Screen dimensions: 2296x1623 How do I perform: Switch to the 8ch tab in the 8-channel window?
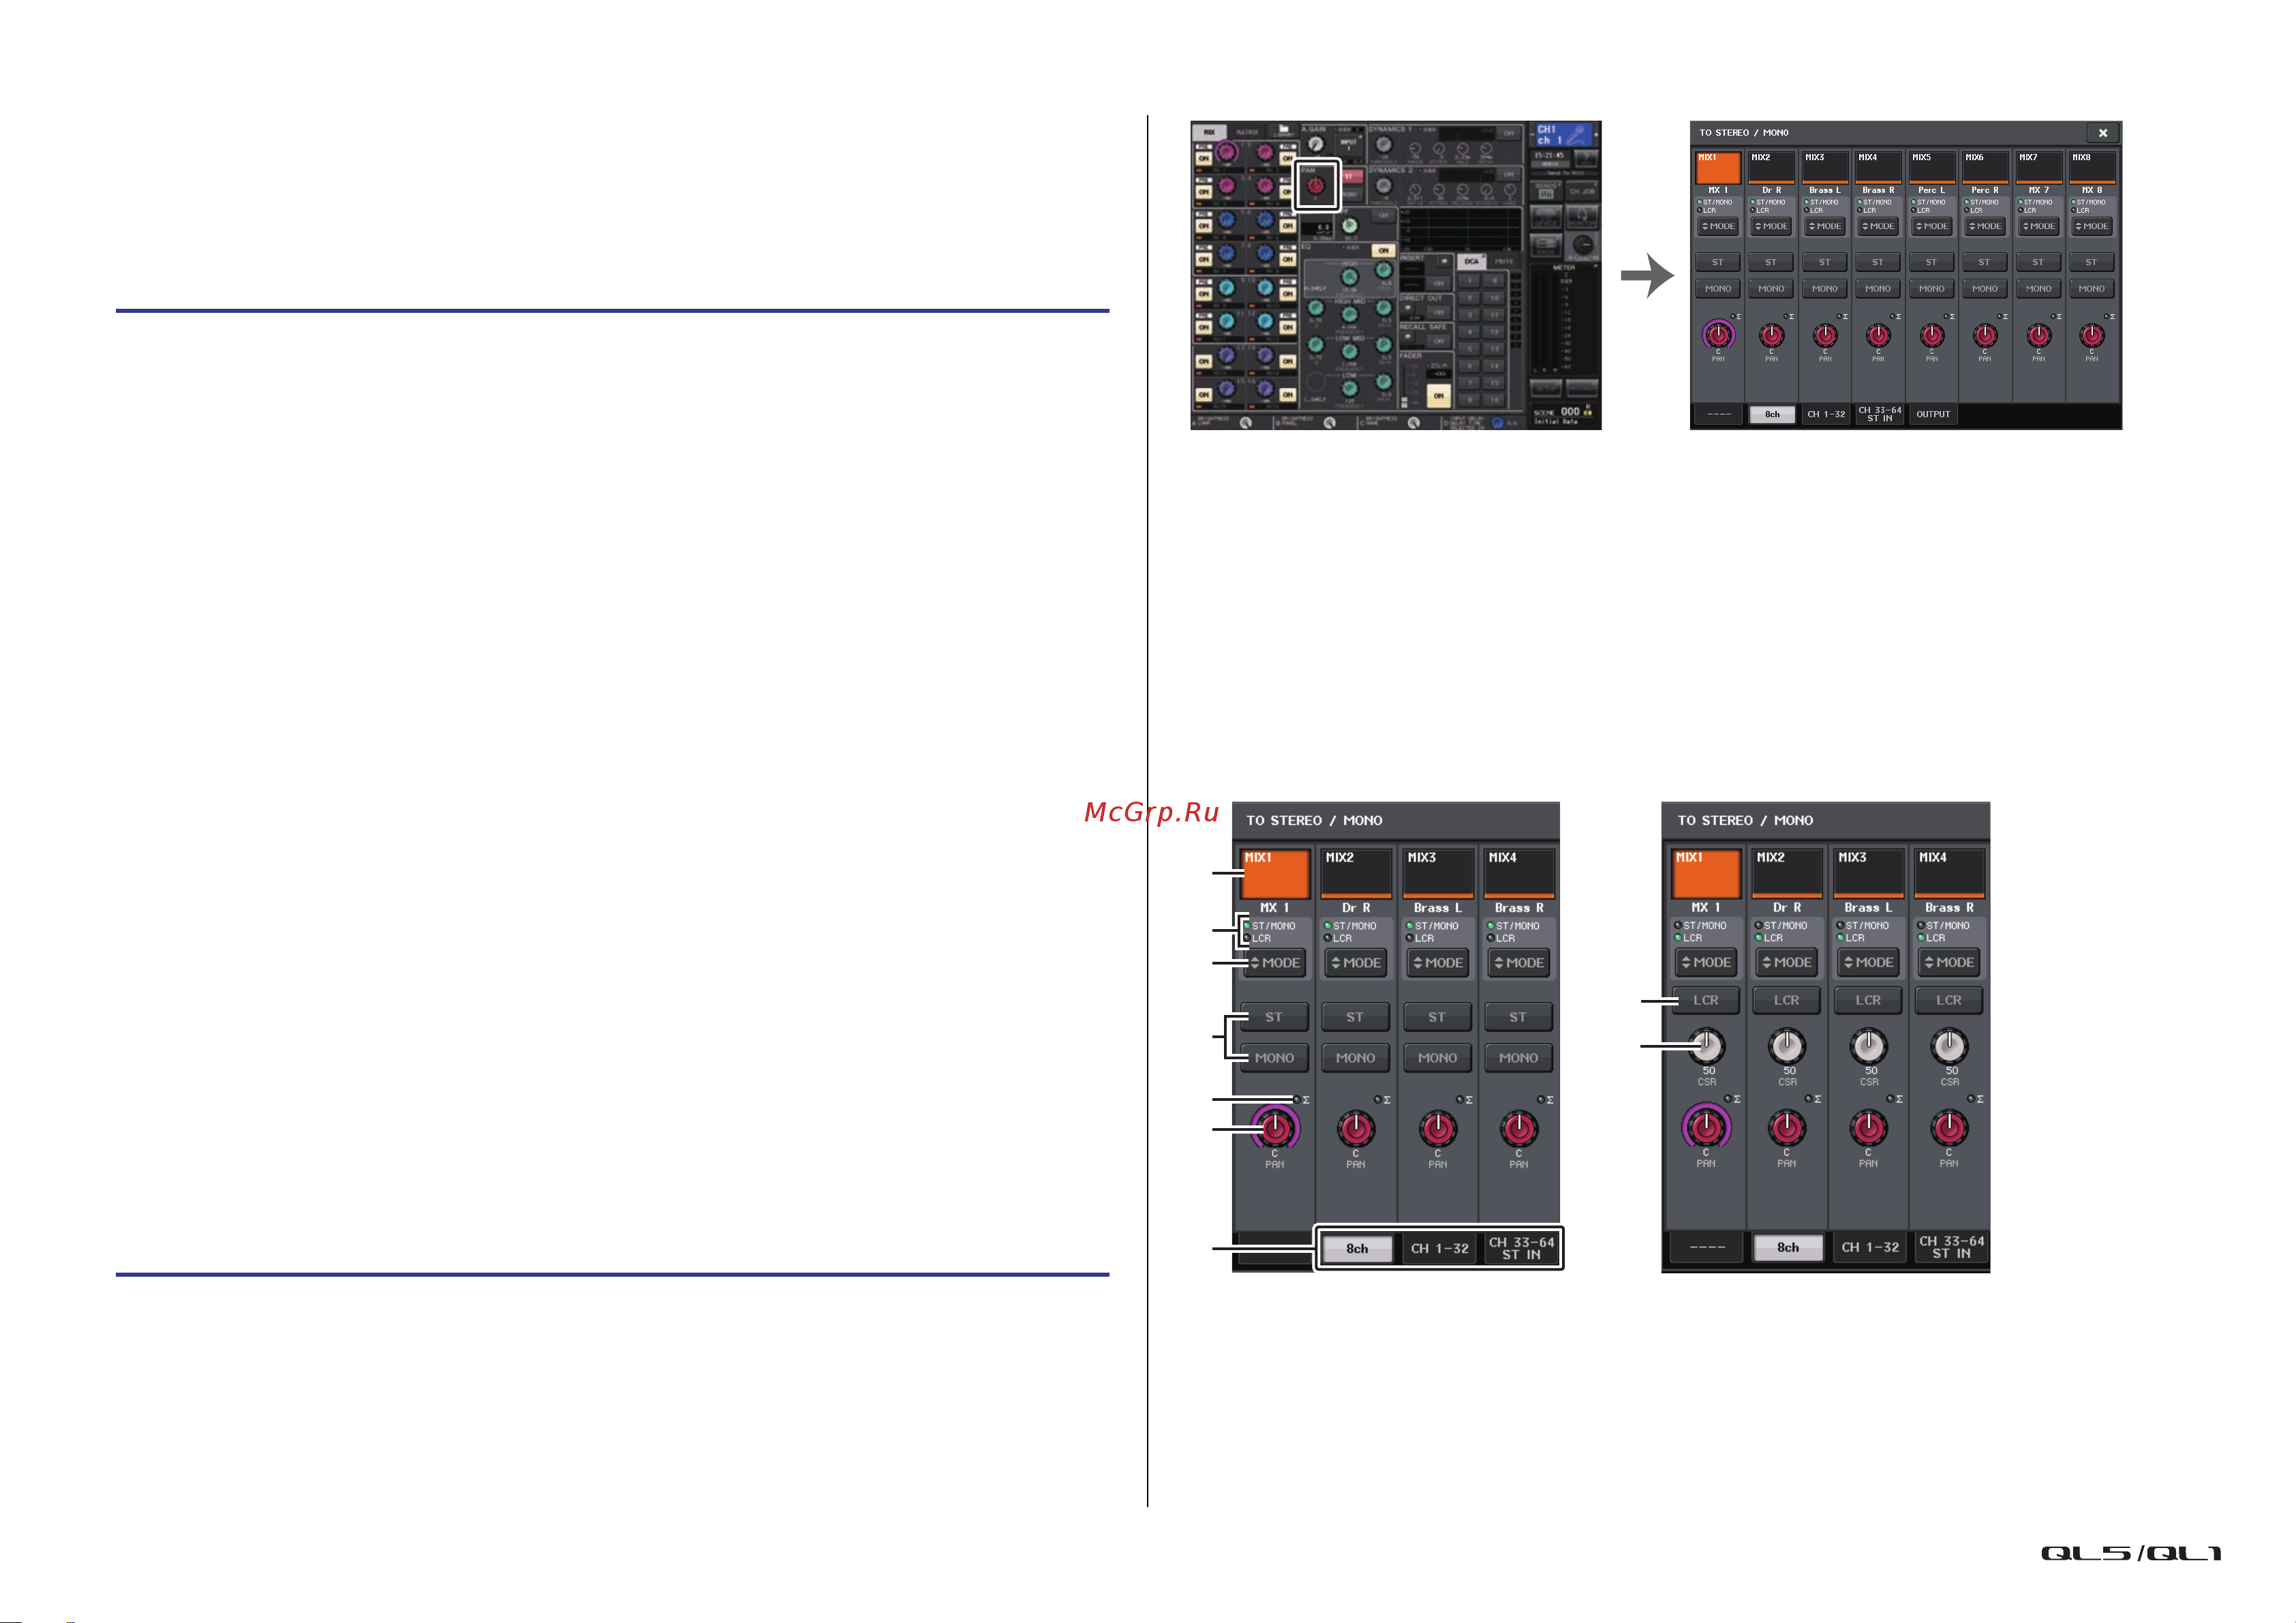[x=1772, y=414]
